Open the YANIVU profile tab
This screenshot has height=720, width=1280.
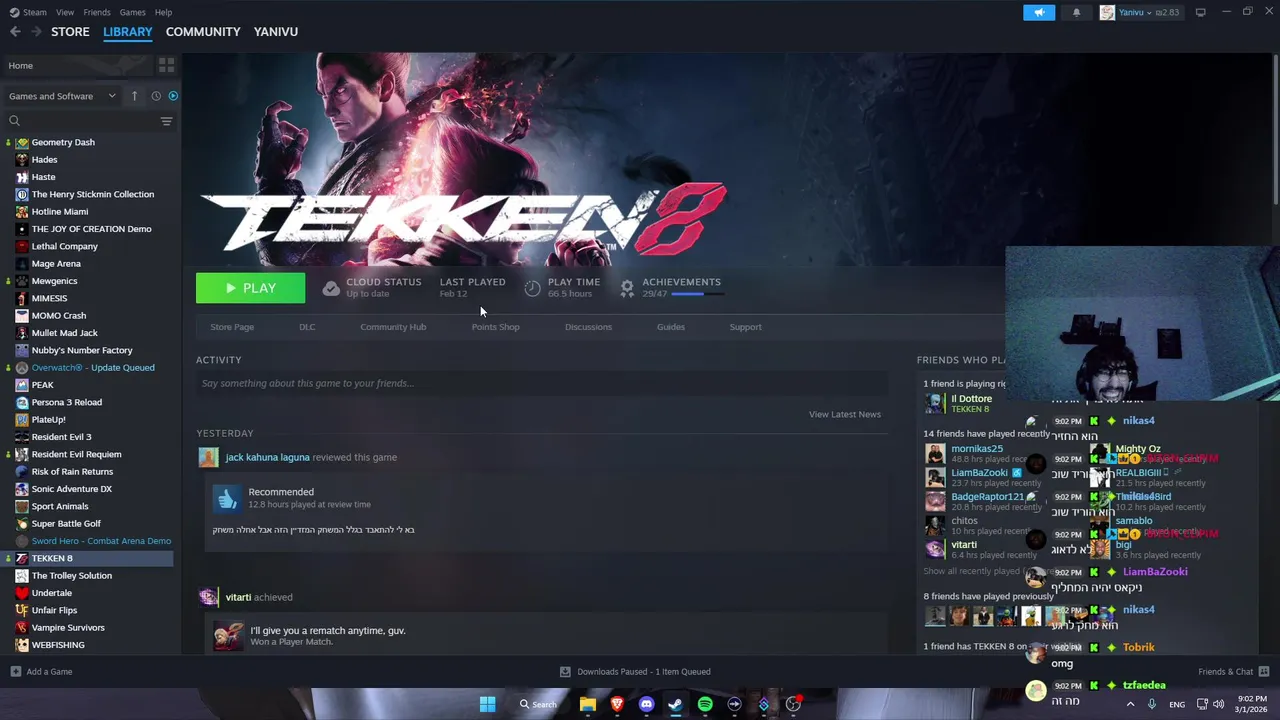point(276,31)
